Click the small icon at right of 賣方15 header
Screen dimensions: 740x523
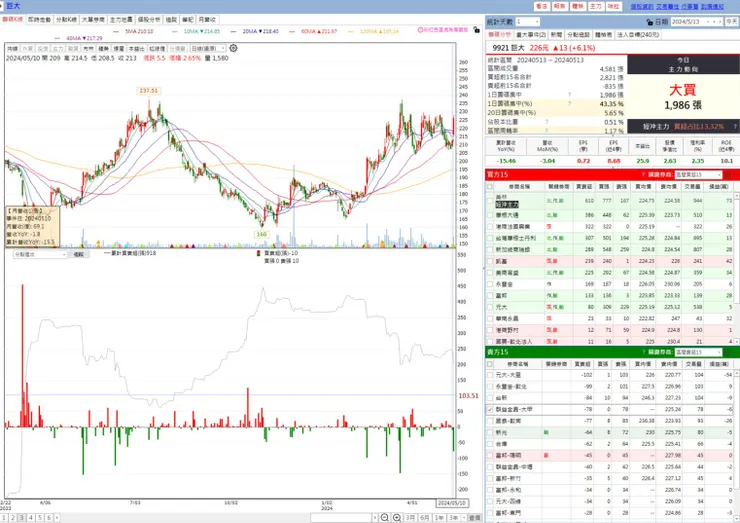coord(728,352)
